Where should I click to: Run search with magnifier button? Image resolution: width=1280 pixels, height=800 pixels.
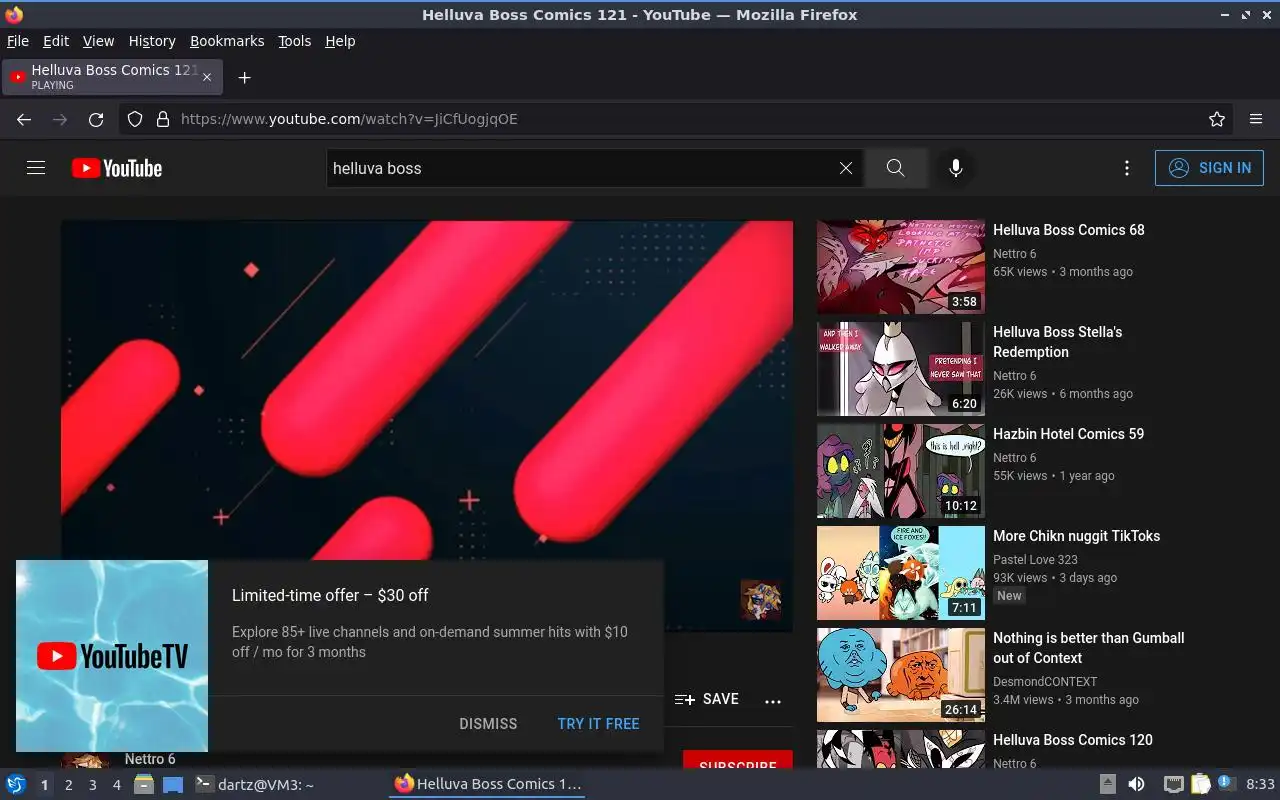[x=895, y=168]
